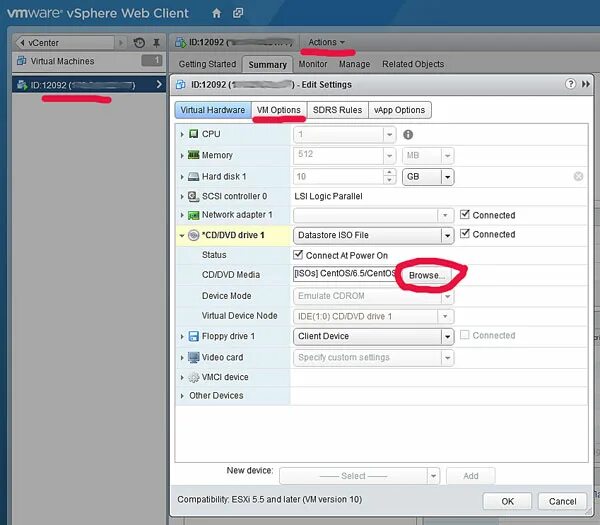Toggle Floppy drive 1 Connected checkbox

(x=465, y=335)
